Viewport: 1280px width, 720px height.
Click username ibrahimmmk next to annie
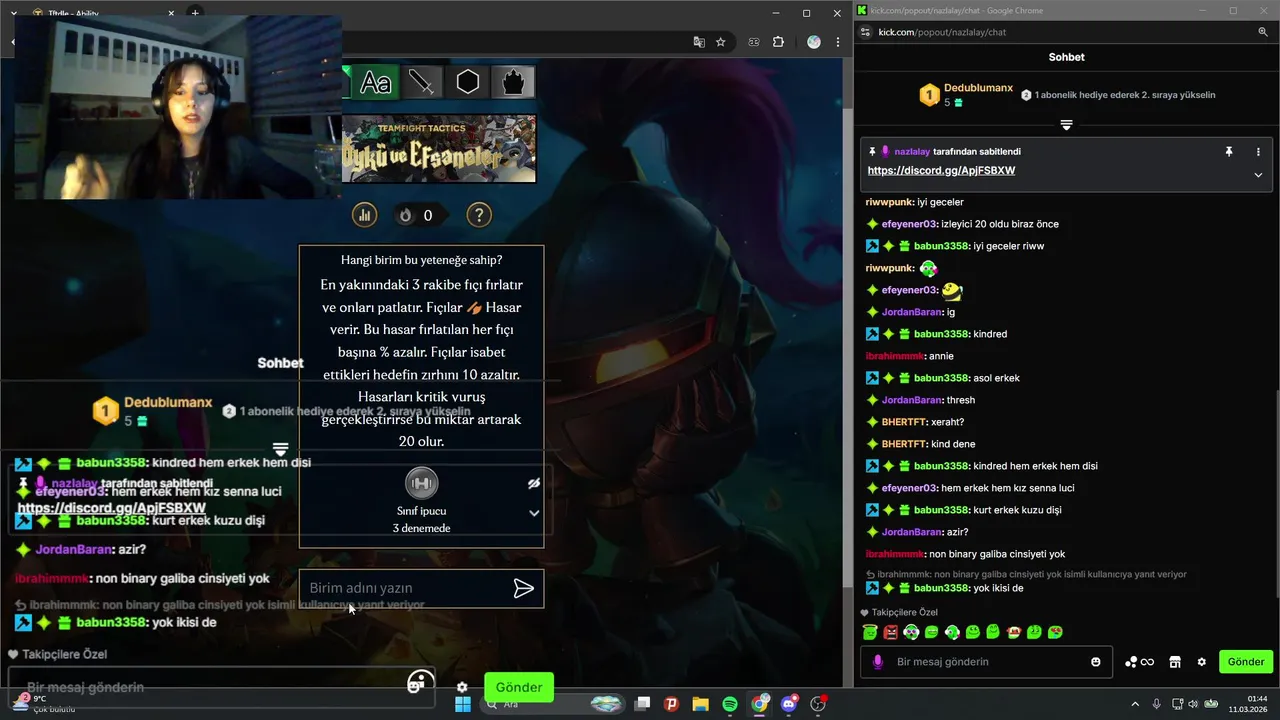(x=895, y=356)
